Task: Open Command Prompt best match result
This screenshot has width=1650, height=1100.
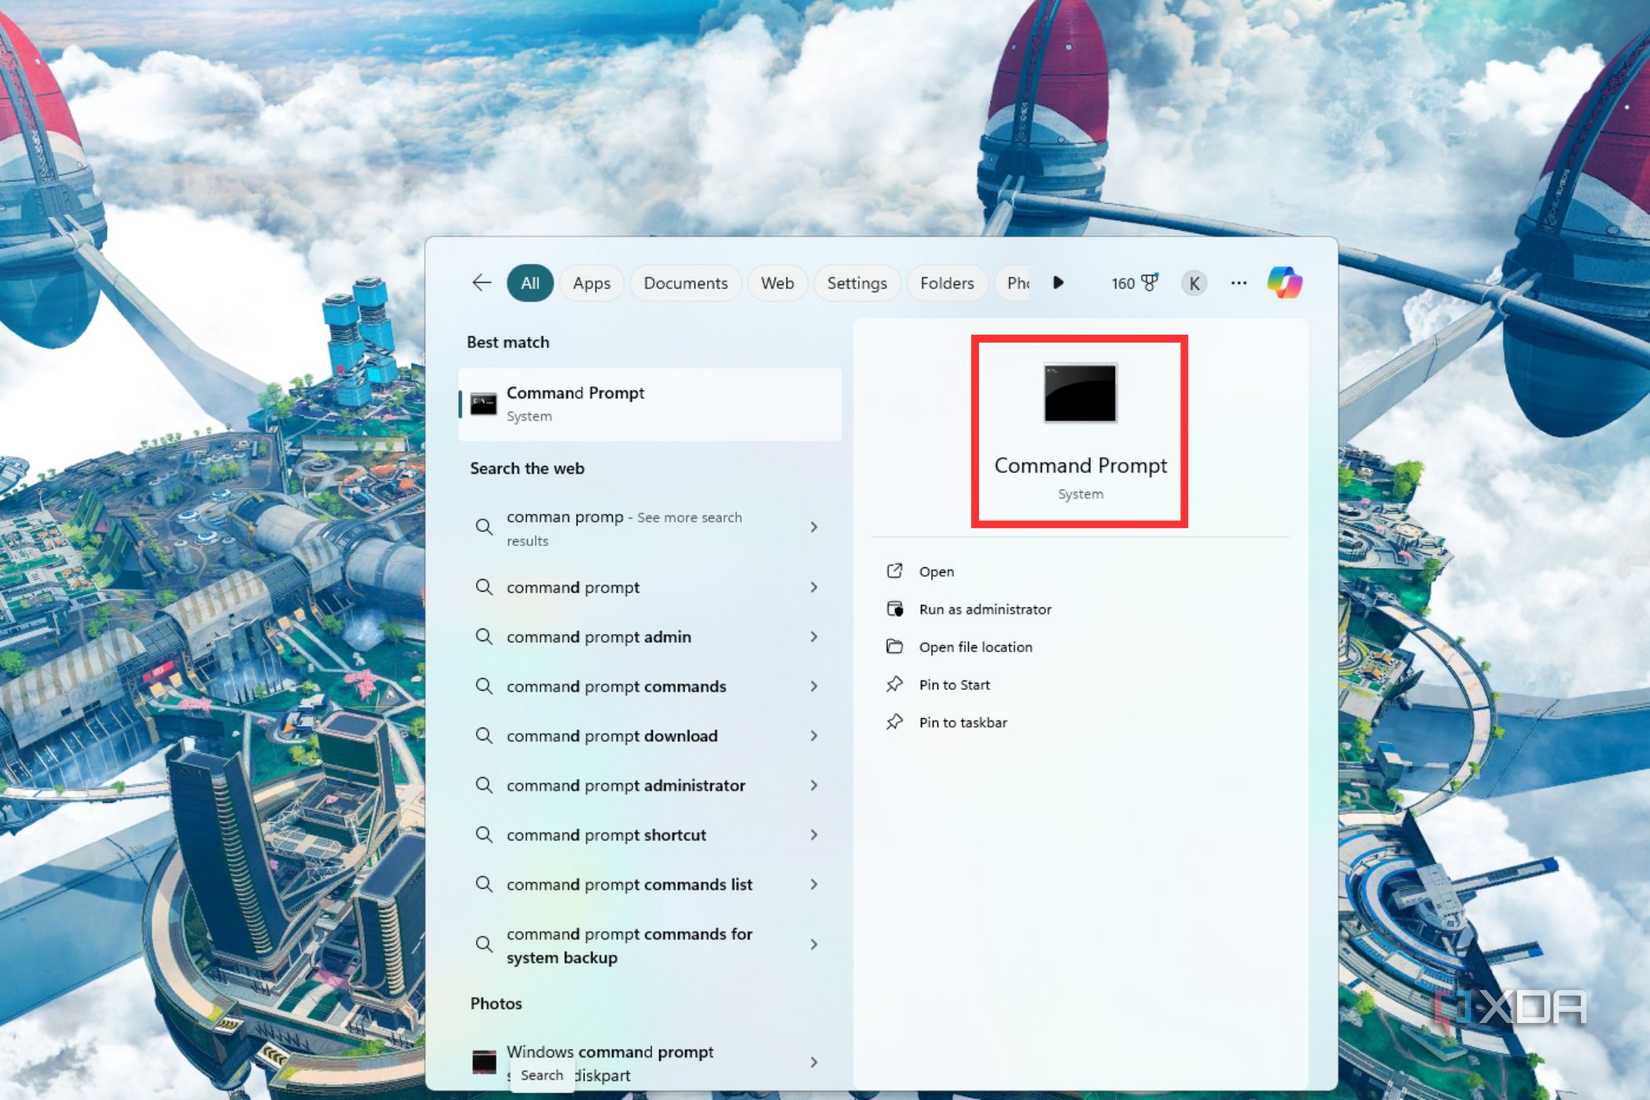Action: pos(650,404)
